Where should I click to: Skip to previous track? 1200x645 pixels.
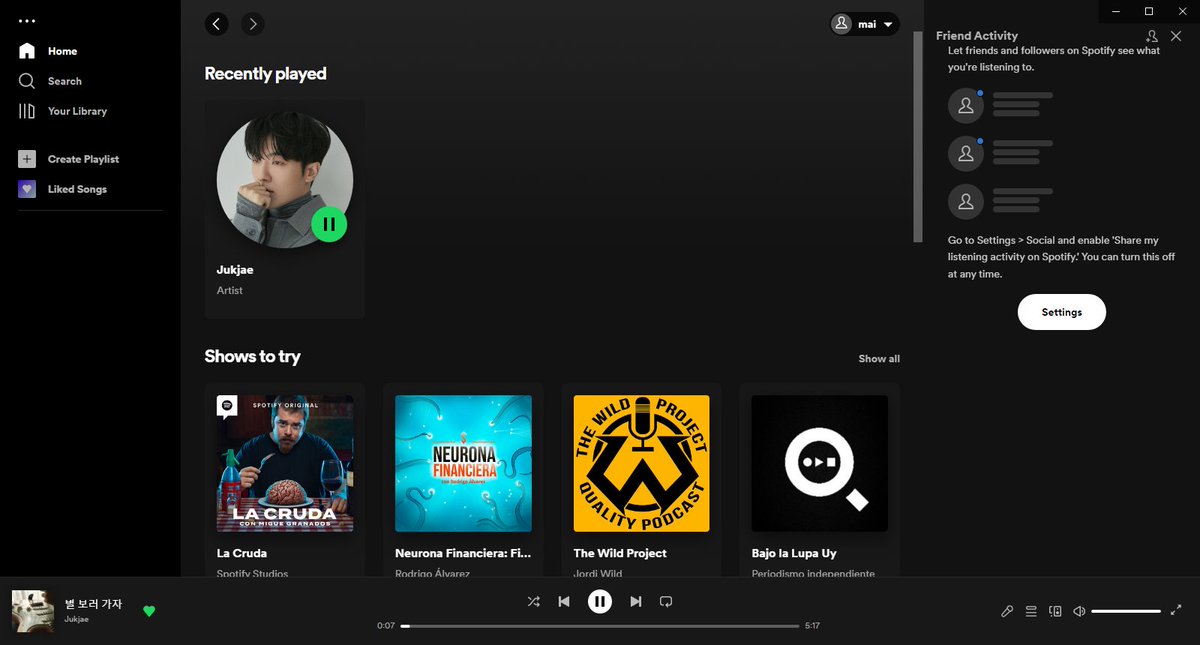pyautogui.click(x=564, y=601)
